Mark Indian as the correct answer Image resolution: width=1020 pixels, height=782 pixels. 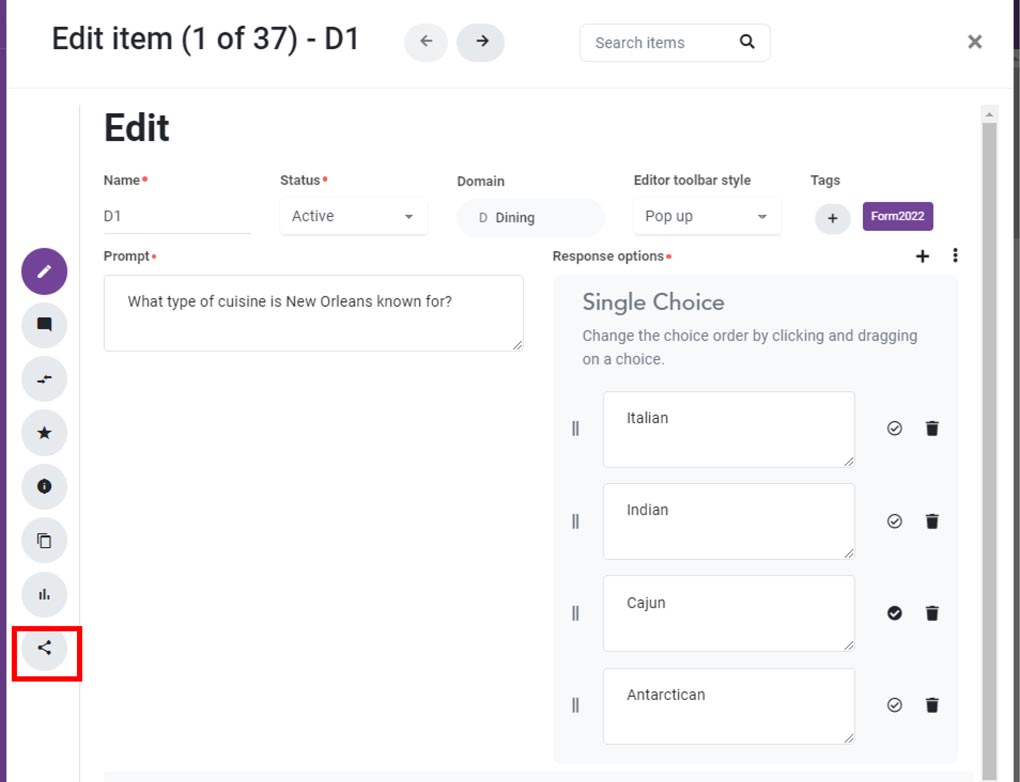point(895,521)
